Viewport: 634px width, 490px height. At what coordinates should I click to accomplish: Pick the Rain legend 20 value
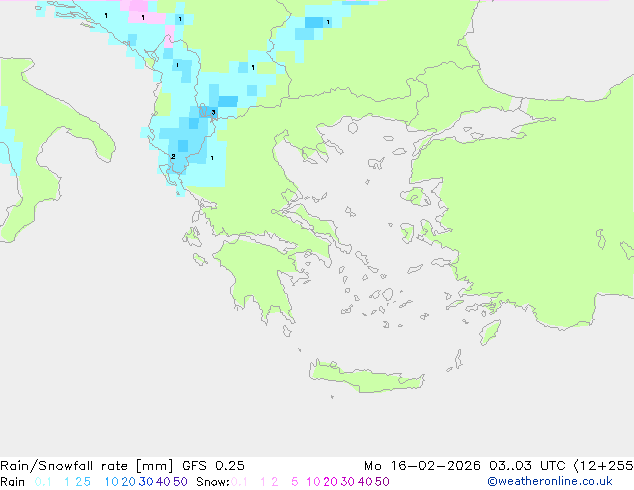128,482
